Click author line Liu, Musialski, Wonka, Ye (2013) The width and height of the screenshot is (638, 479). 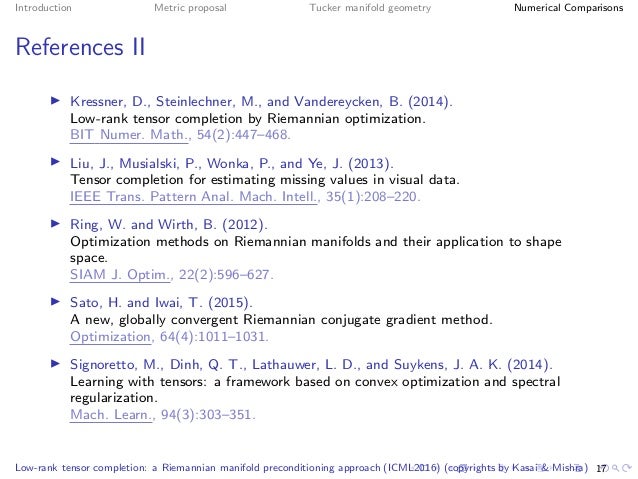click(232, 163)
